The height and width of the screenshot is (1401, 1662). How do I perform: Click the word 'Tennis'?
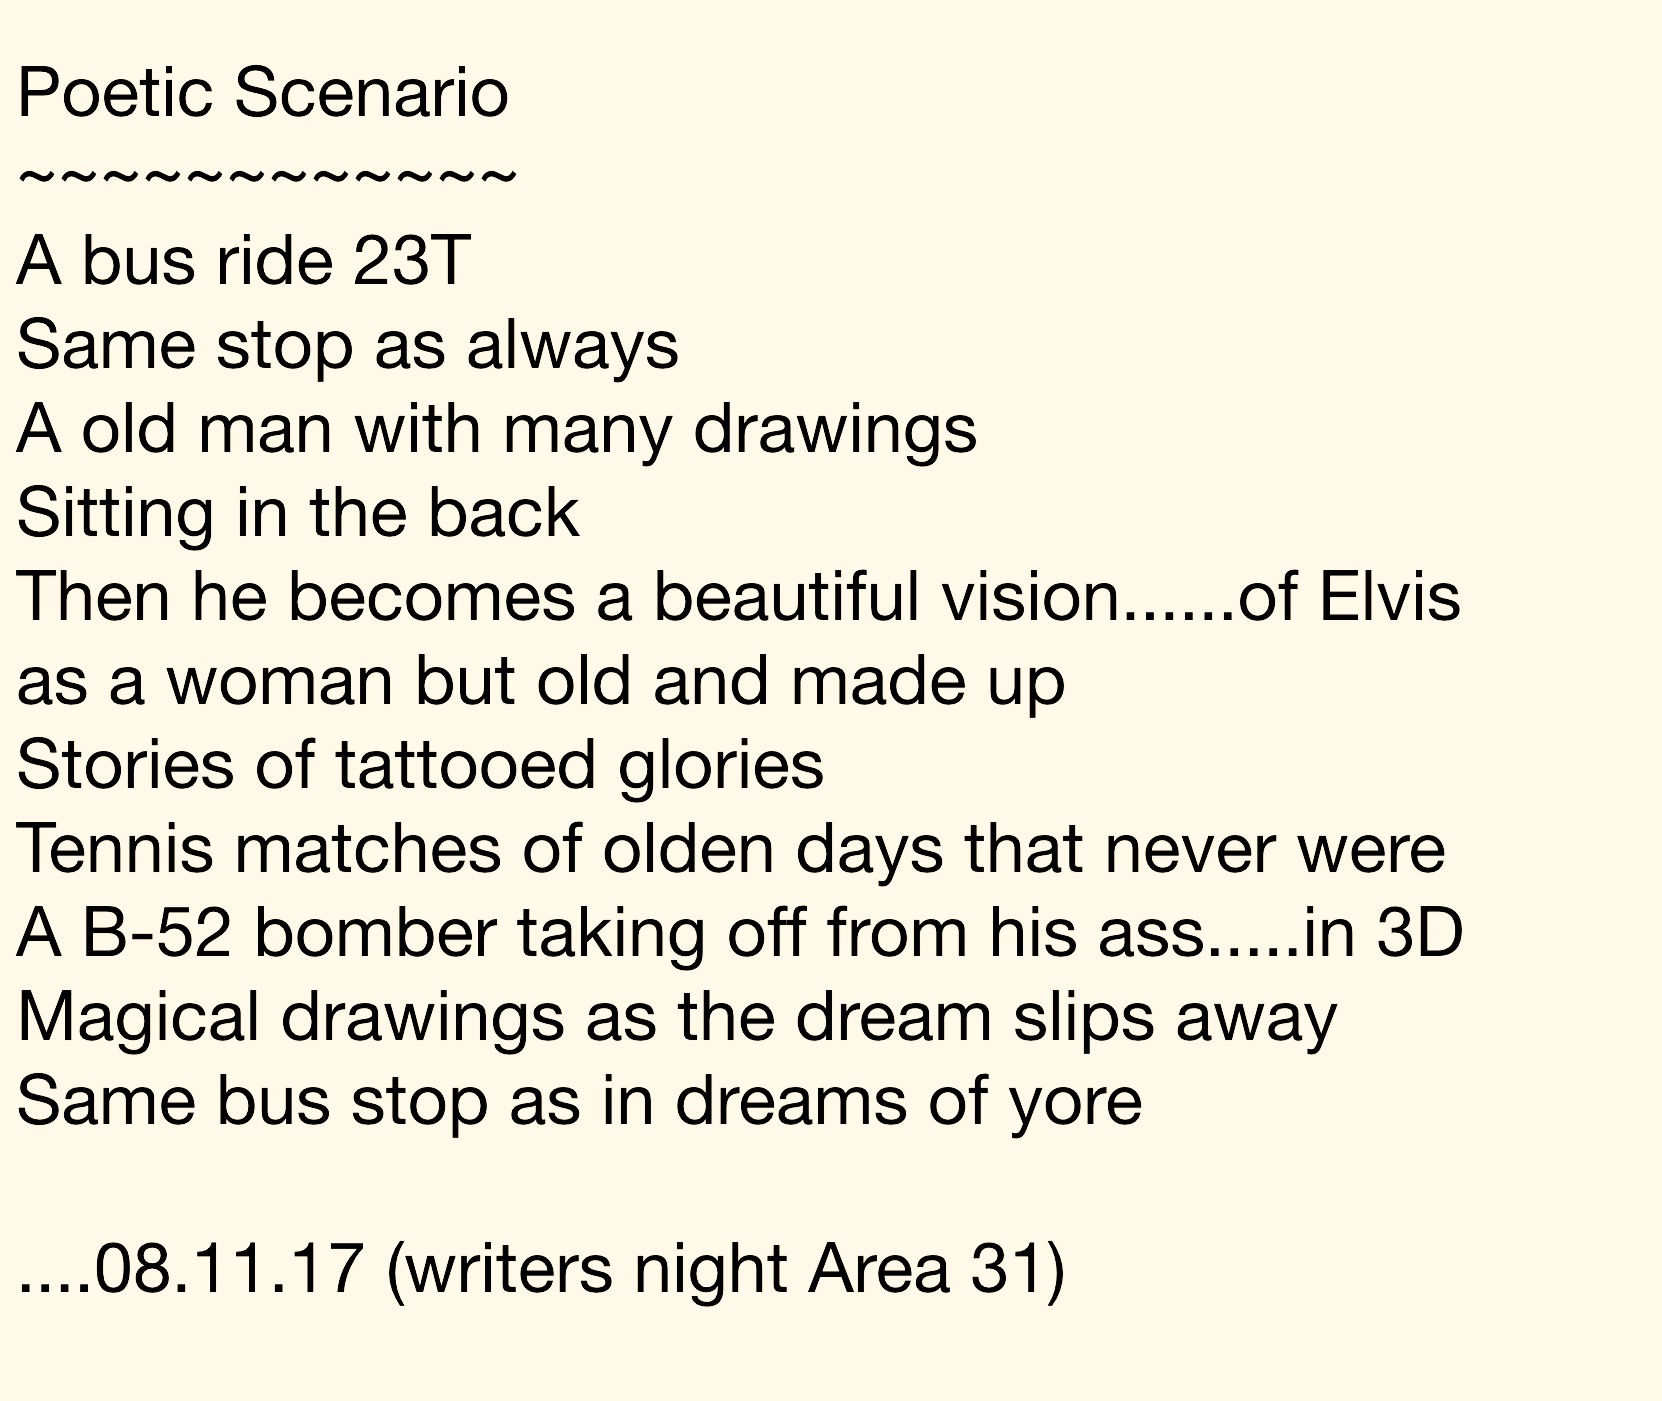click(x=115, y=850)
